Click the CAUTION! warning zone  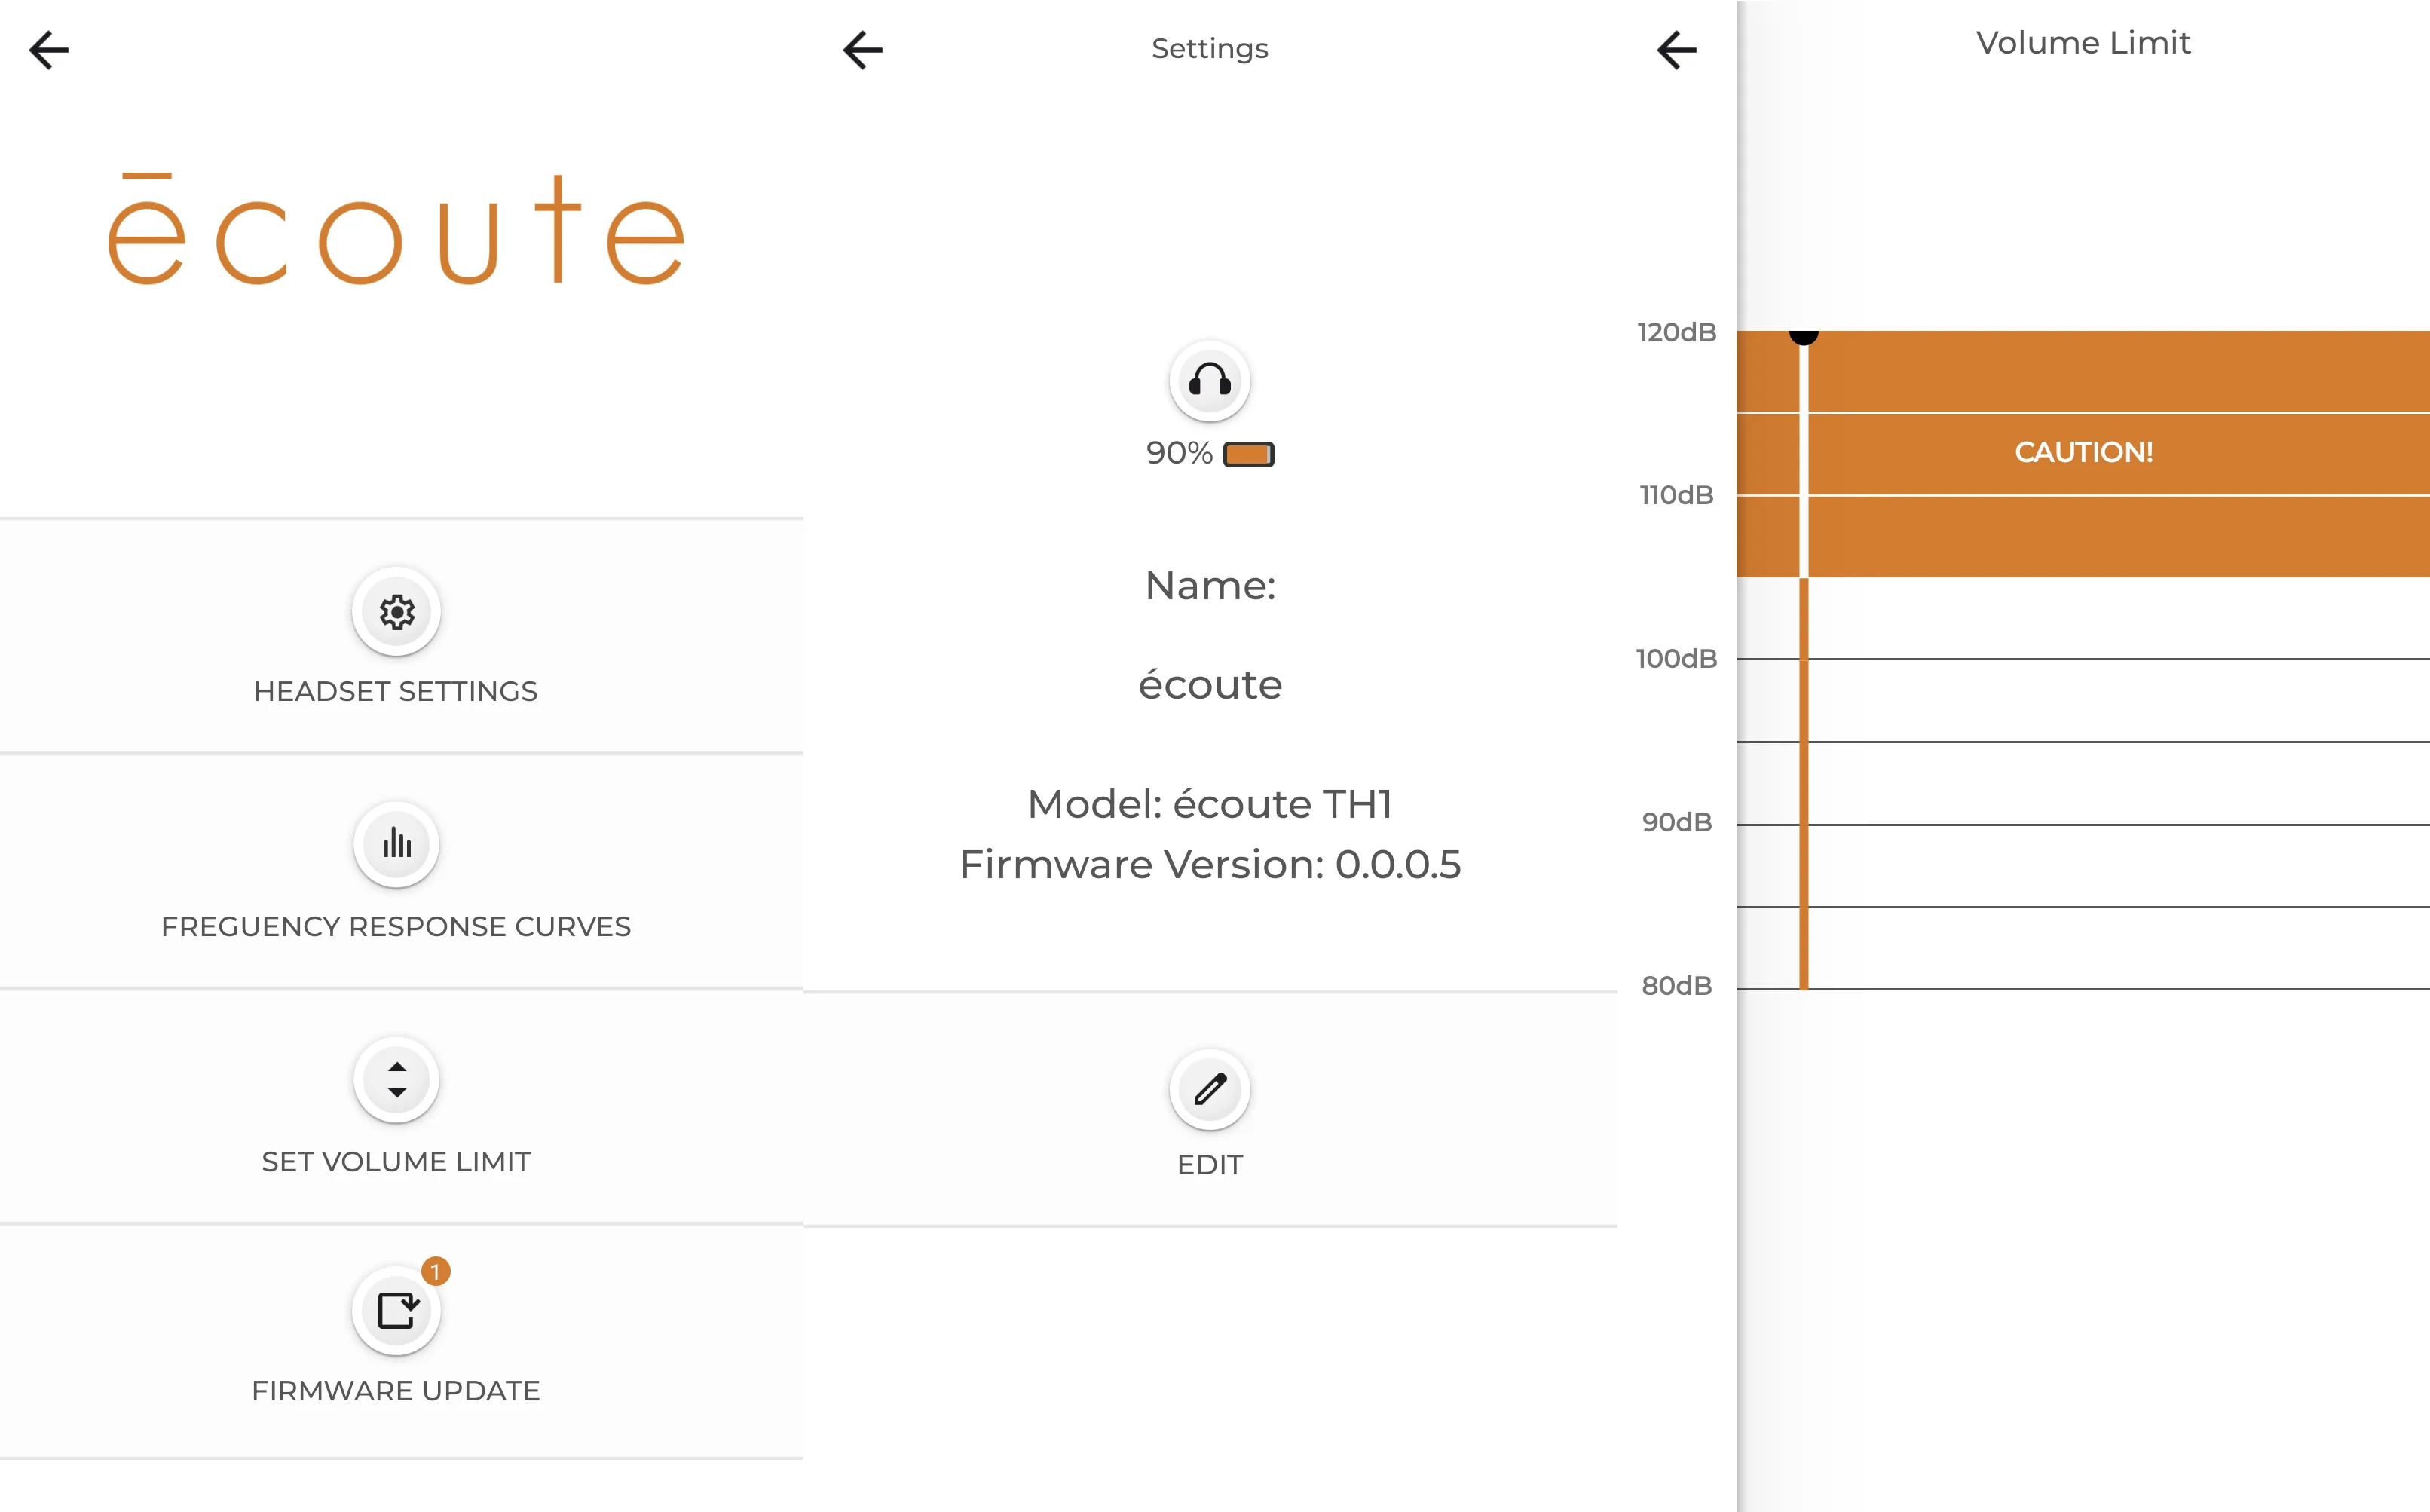coord(2083,452)
